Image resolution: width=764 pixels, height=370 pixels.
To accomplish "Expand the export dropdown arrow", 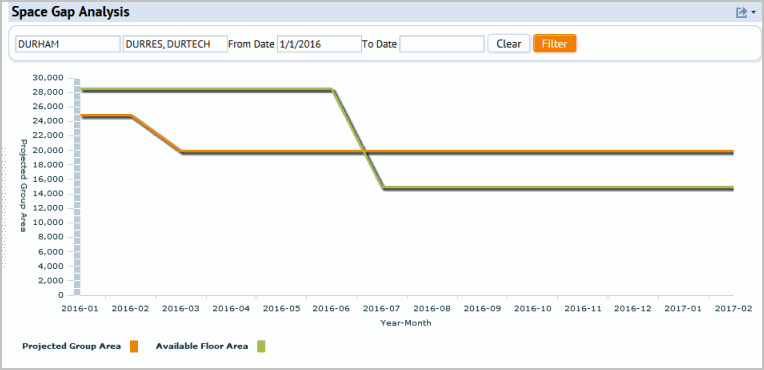I will pyautogui.click(x=753, y=13).
